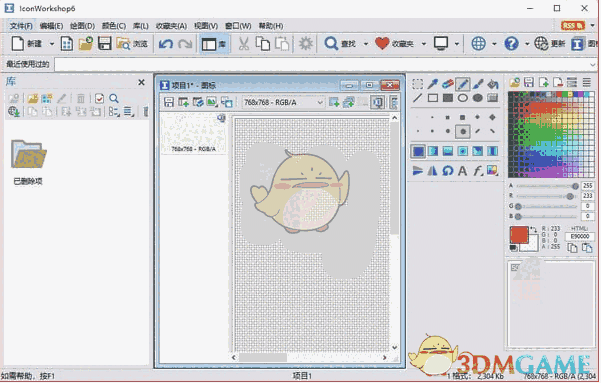601x383 pixels.
Task: Pick the eyedropper color picker tool
Action: 433,83
